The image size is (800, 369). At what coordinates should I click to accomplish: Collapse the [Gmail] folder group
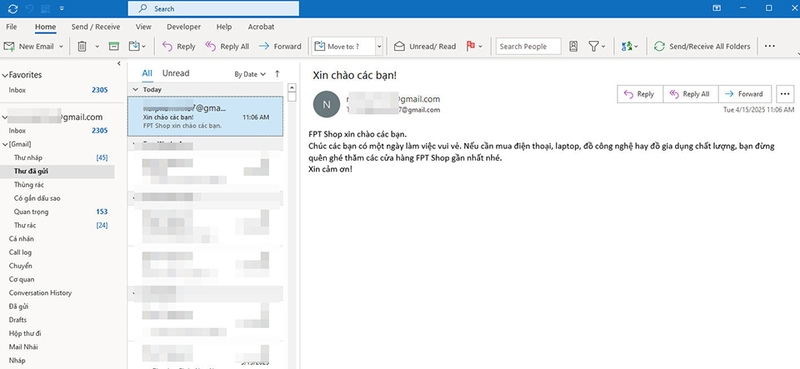5,144
